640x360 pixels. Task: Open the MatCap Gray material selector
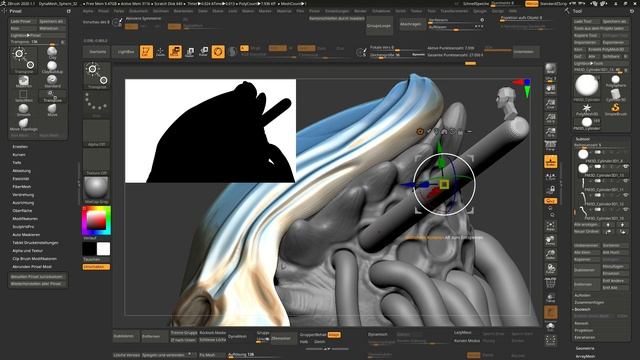point(96,190)
